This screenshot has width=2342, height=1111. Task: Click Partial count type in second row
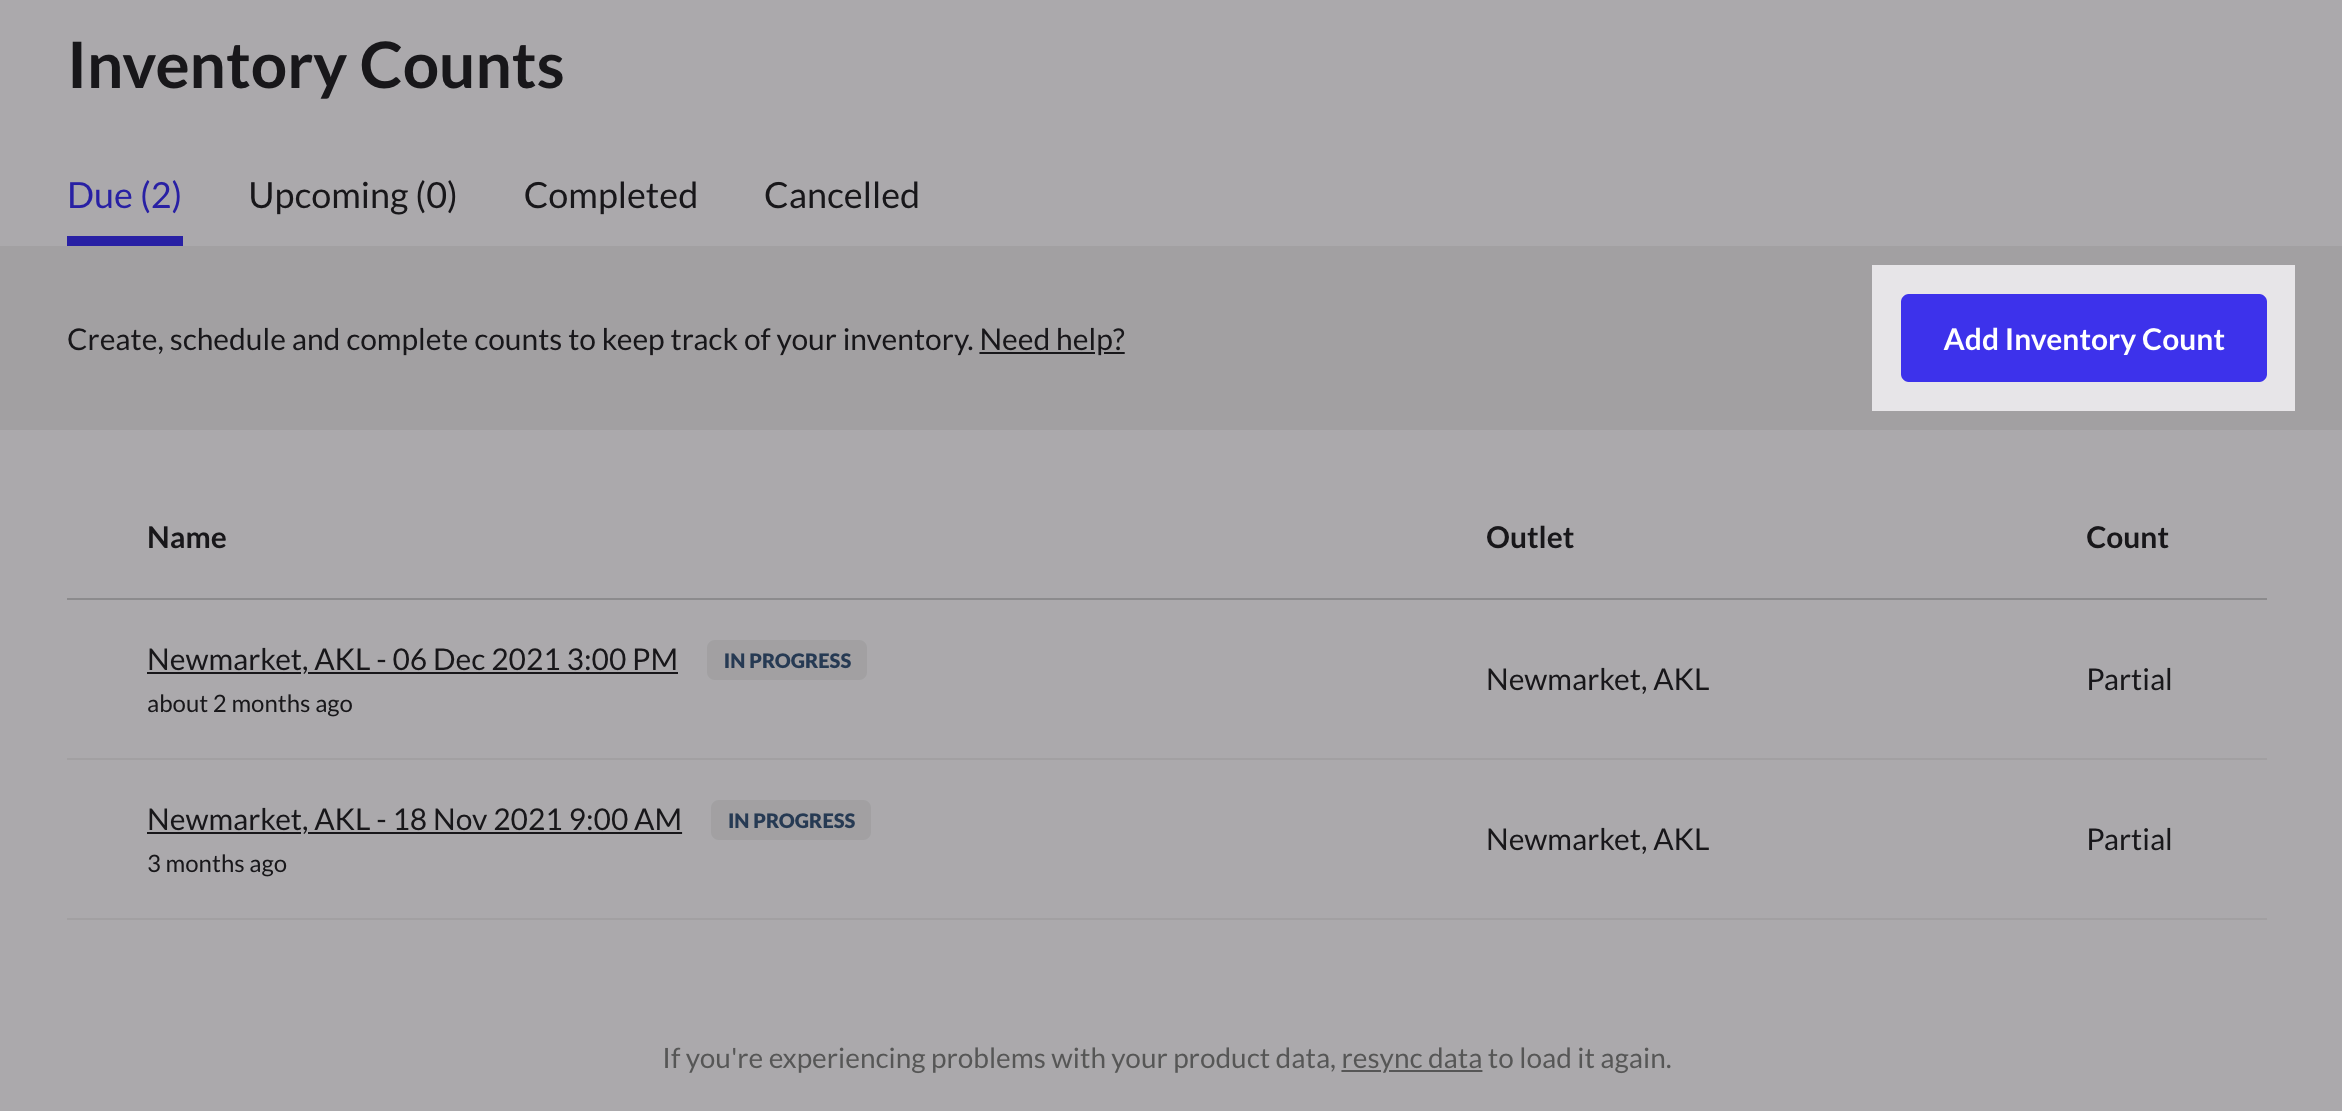tap(2128, 840)
